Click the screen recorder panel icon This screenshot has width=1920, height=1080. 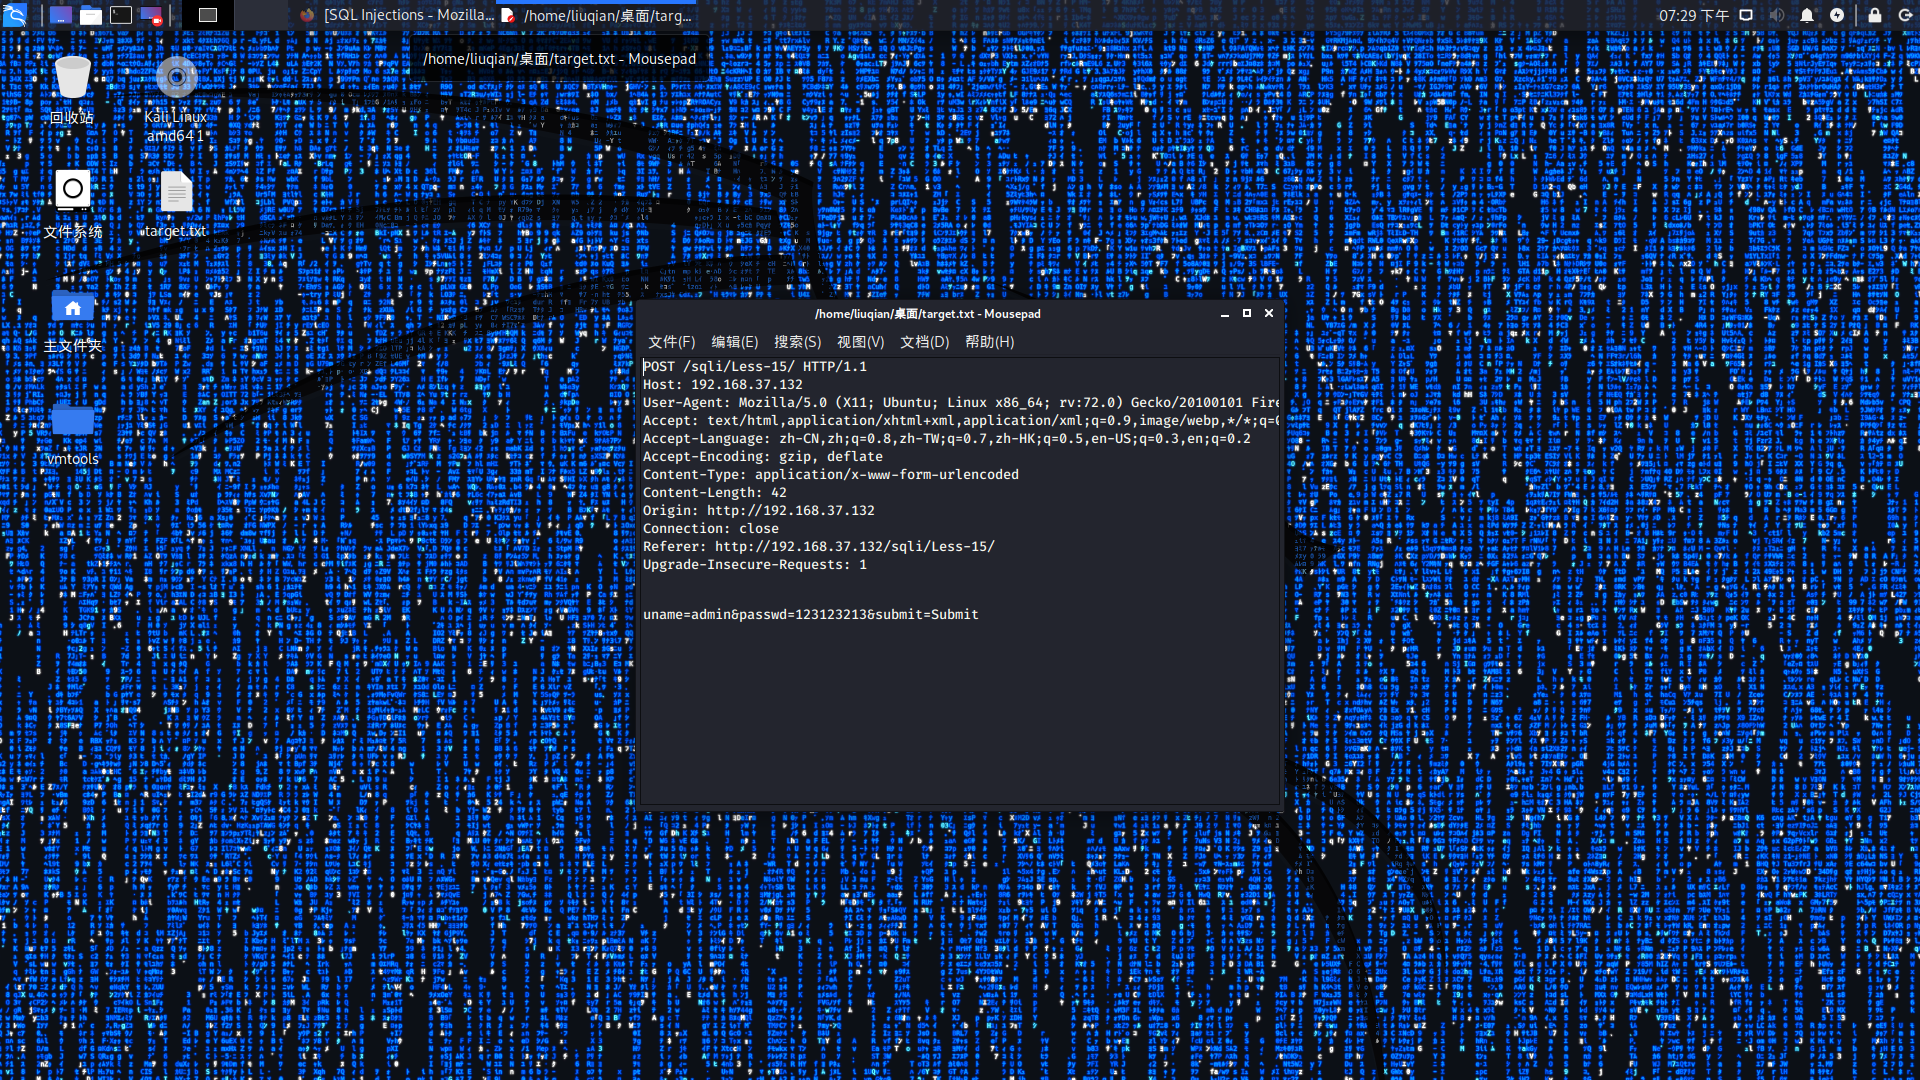(x=151, y=15)
